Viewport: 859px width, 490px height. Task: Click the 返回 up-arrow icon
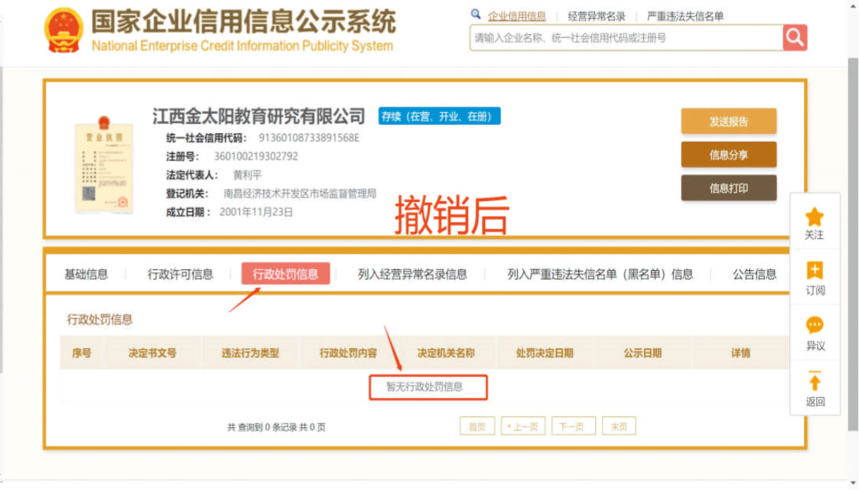coord(815,380)
